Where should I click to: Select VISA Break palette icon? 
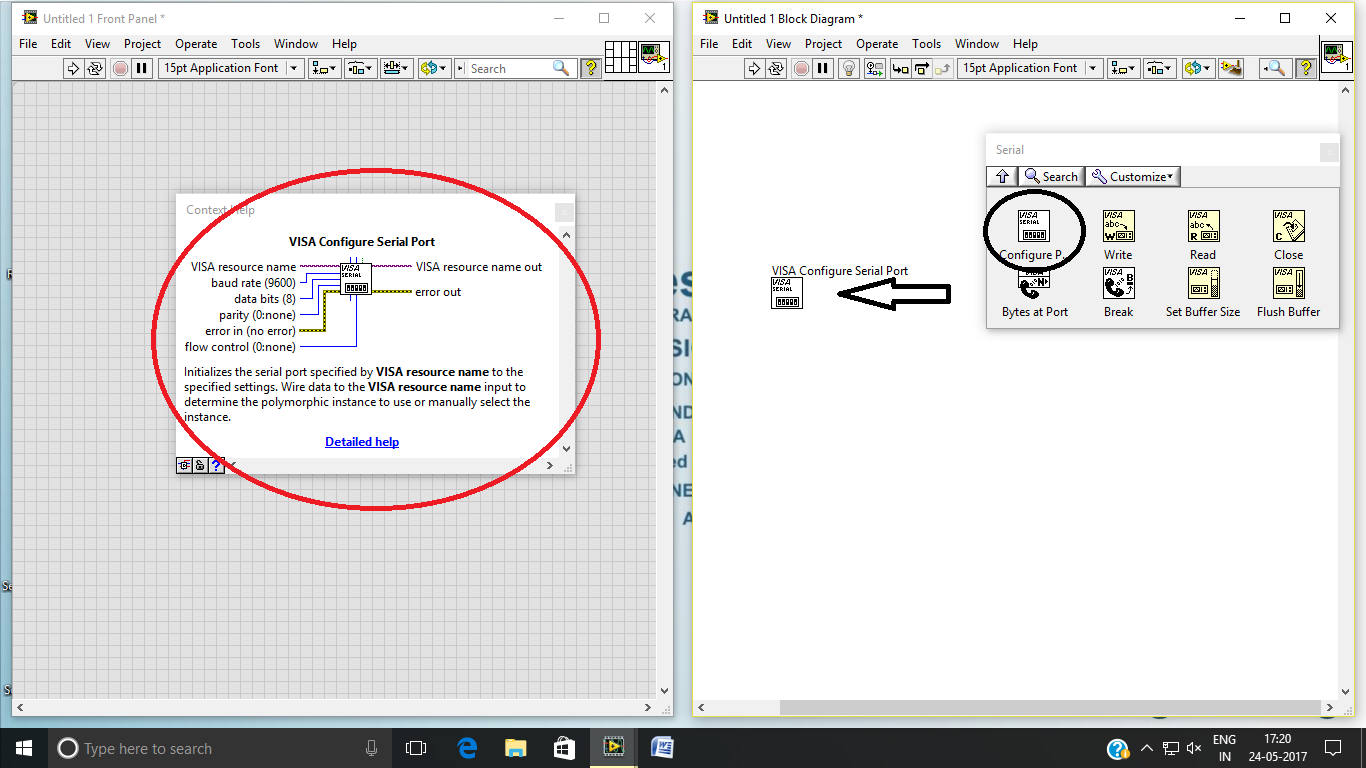(1118, 284)
